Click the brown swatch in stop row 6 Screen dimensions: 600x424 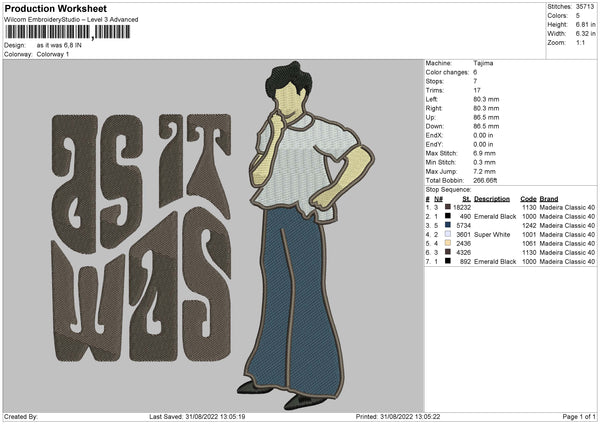(448, 252)
